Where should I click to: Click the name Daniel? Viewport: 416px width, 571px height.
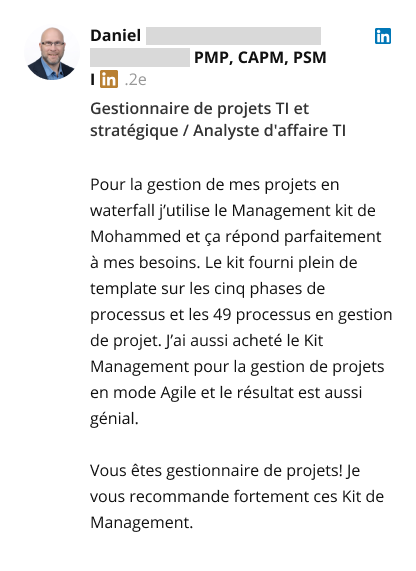[x=115, y=36]
